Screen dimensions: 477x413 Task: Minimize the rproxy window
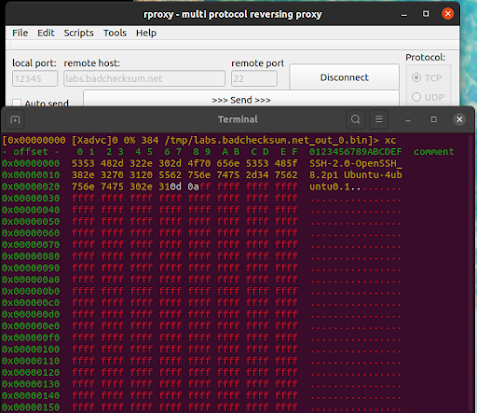point(404,14)
